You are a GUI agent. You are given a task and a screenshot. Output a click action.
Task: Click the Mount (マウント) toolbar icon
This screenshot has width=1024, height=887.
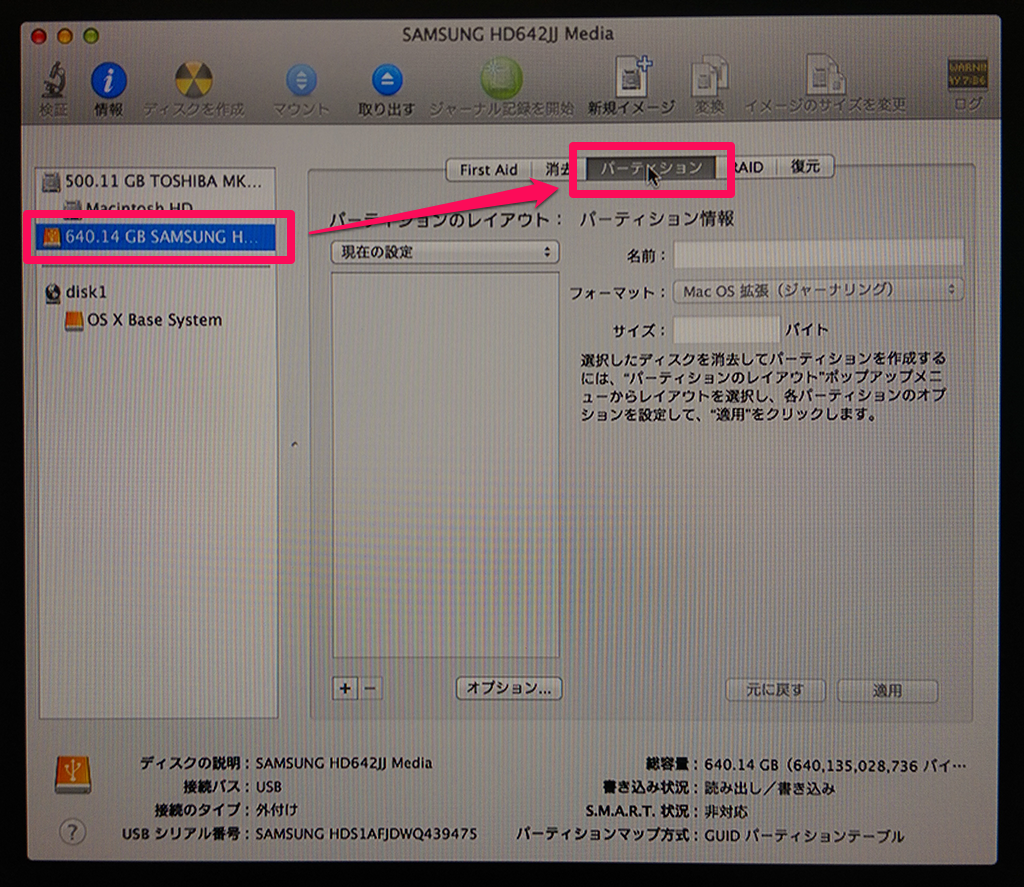coord(301,80)
